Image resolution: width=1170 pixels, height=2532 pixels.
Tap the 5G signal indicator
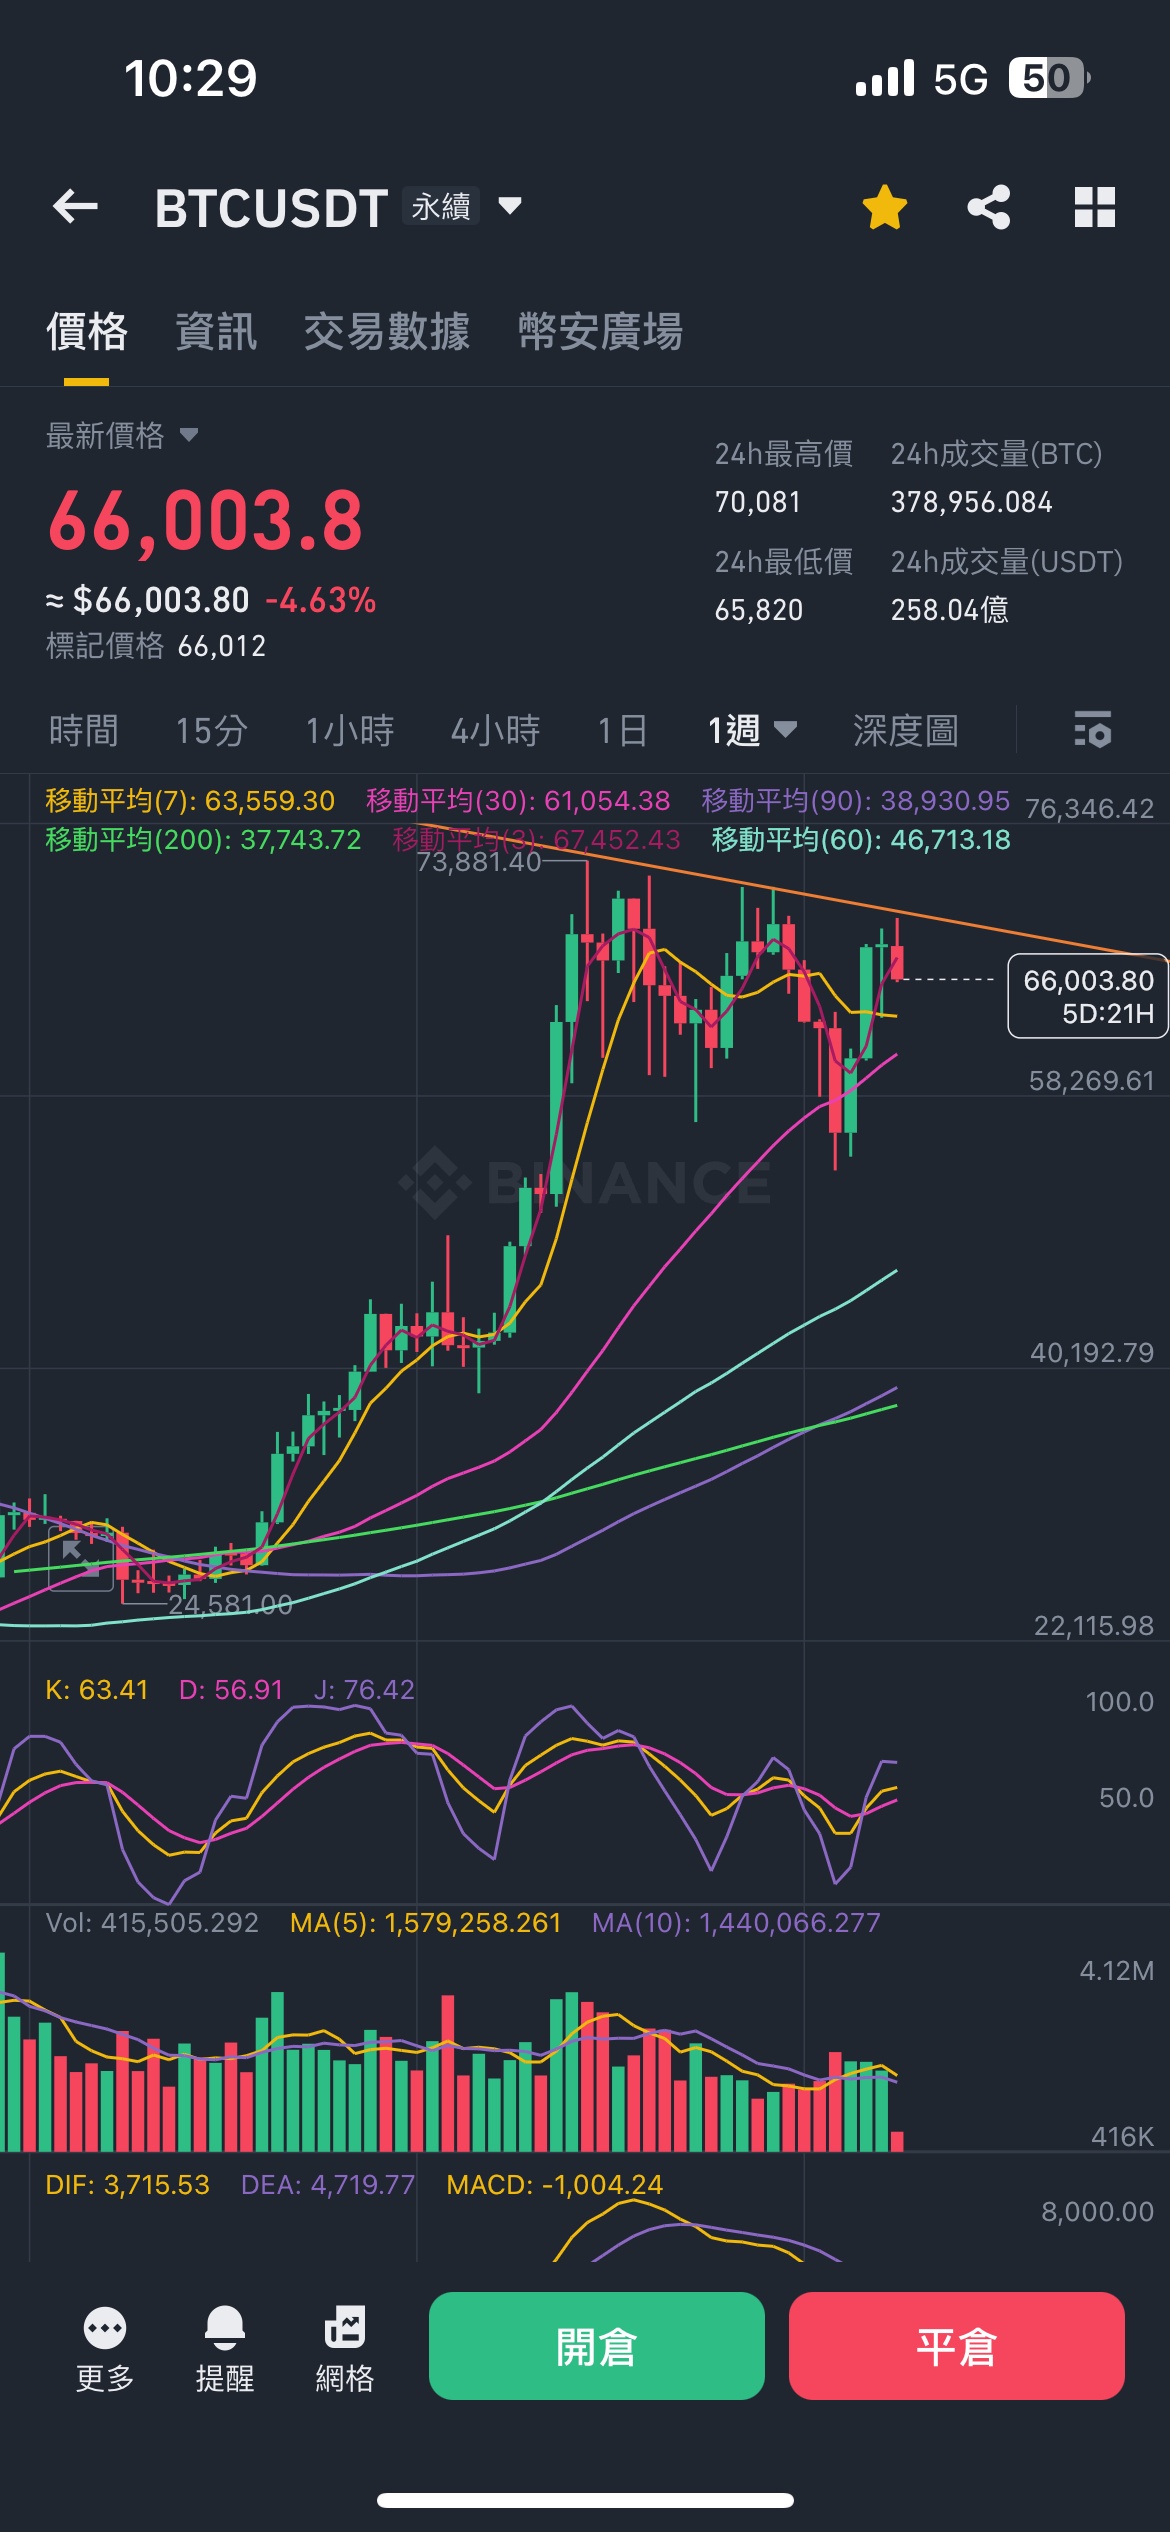click(961, 78)
